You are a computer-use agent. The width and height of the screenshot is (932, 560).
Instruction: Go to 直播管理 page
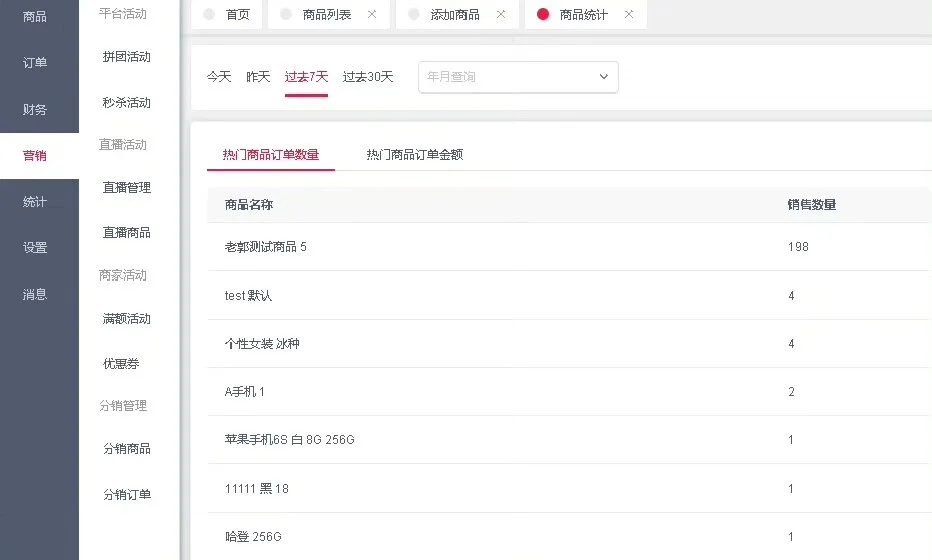(127, 188)
